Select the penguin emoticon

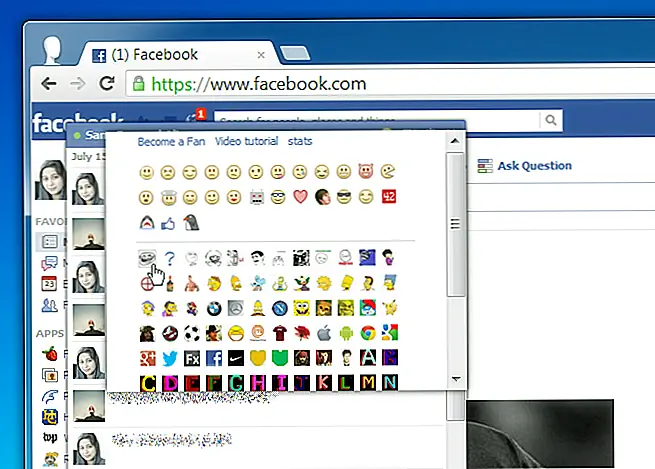(190, 223)
